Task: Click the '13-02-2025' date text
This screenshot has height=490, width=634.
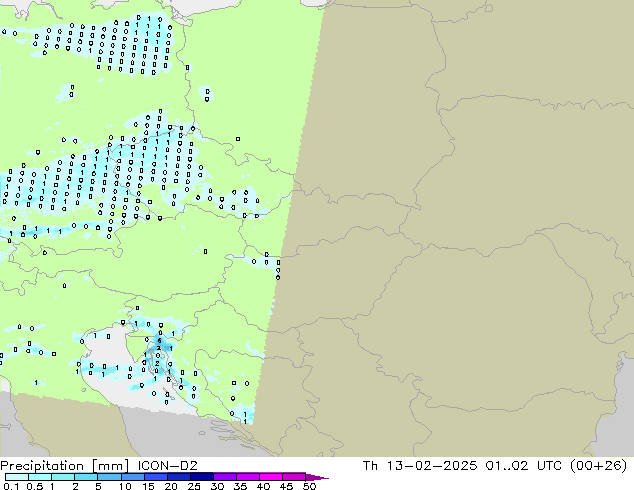Action: [431, 466]
